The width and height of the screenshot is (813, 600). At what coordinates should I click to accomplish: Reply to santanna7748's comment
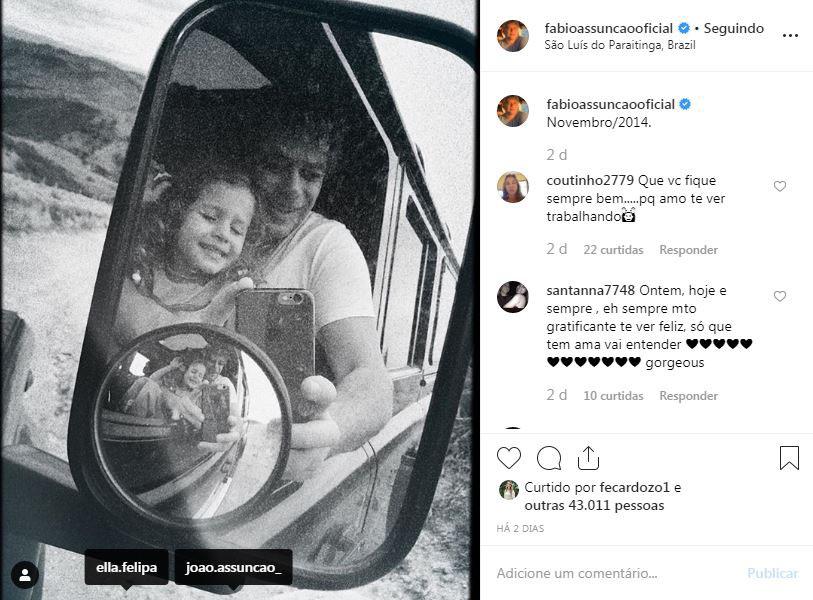click(x=688, y=395)
